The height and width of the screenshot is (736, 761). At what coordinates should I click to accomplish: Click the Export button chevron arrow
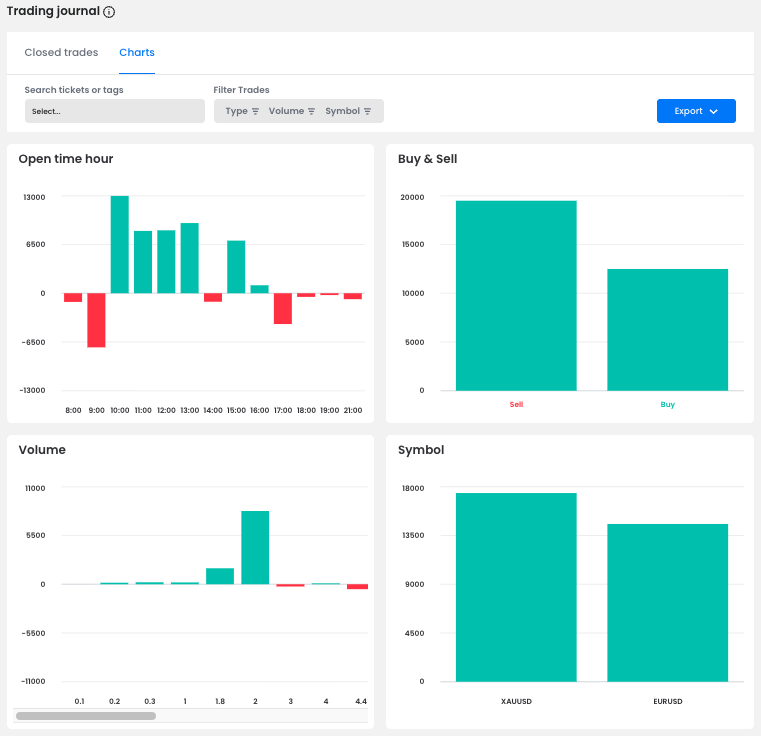[x=713, y=112]
